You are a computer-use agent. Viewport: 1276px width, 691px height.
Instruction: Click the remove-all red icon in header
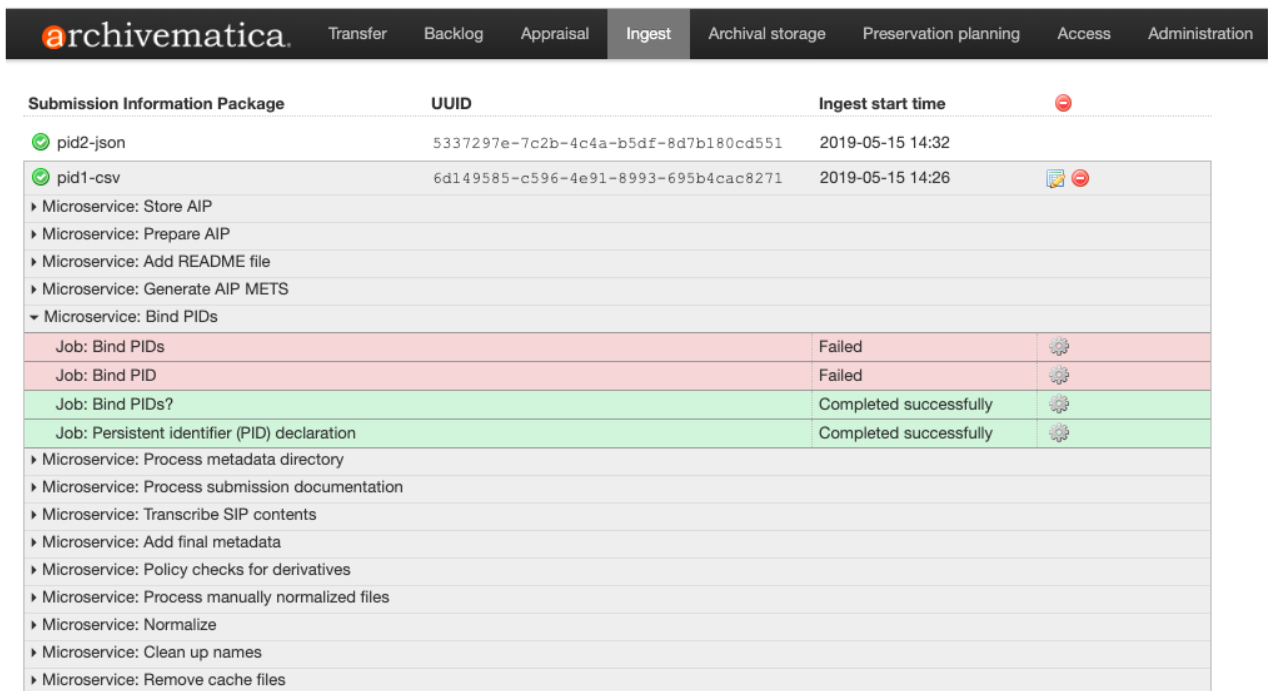tap(1064, 103)
